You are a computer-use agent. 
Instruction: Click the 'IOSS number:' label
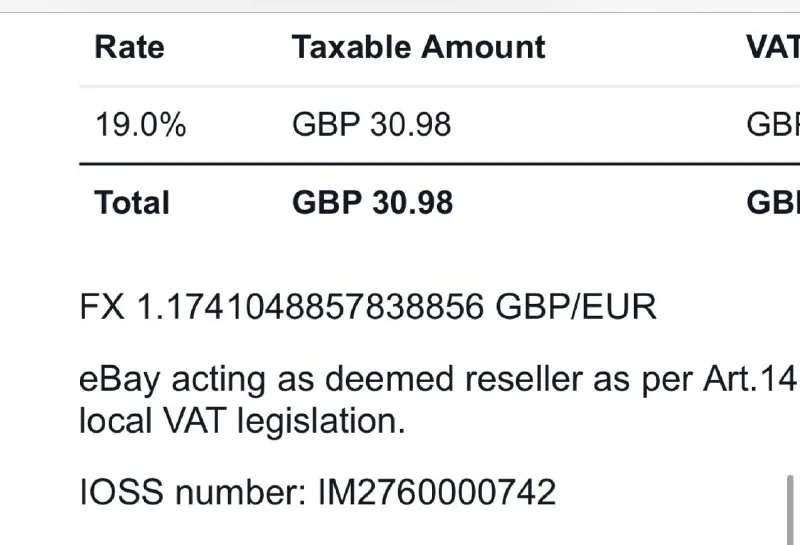[x=193, y=492]
